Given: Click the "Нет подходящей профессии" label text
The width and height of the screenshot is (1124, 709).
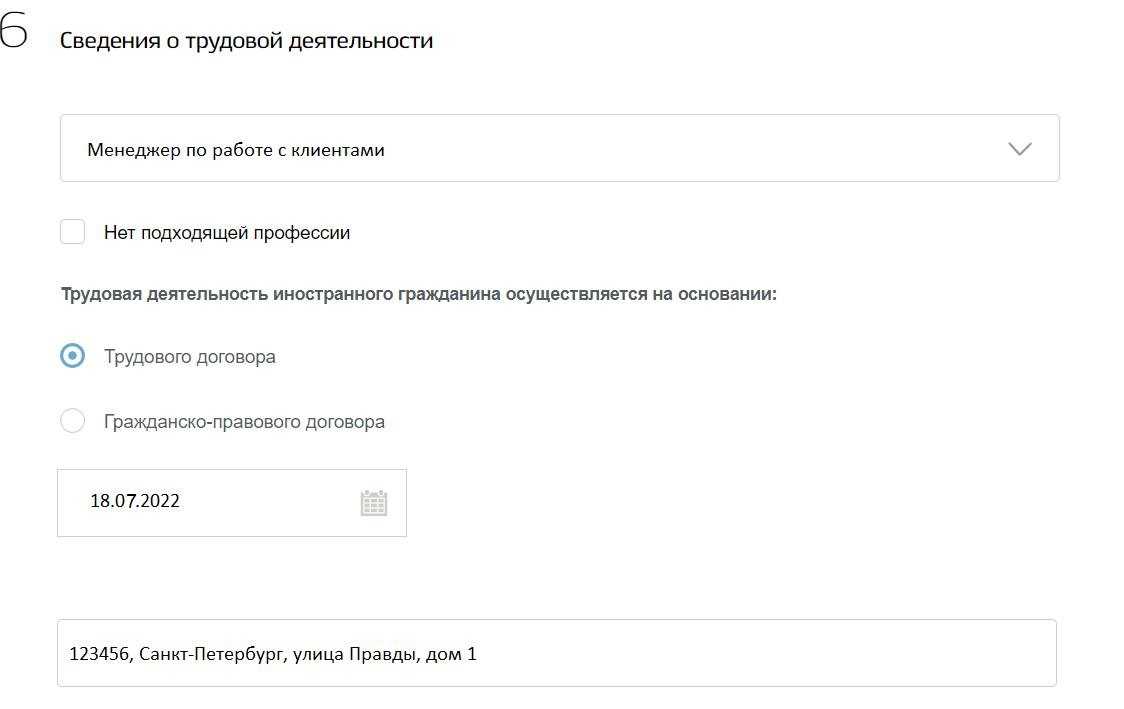Looking at the screenshot, I should (227, 233).
